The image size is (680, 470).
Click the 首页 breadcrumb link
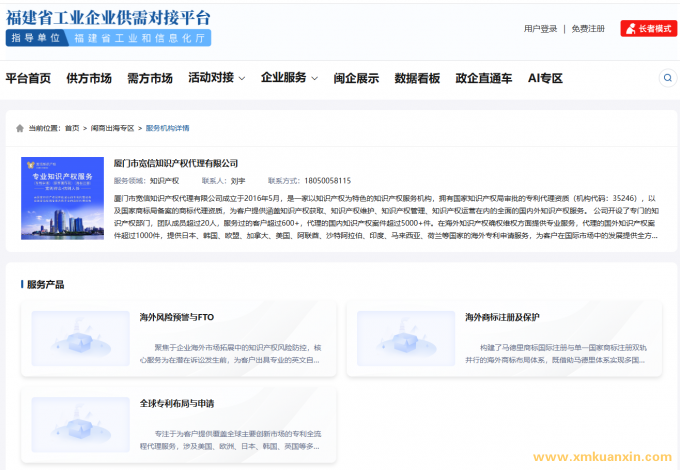click(72, 128)
